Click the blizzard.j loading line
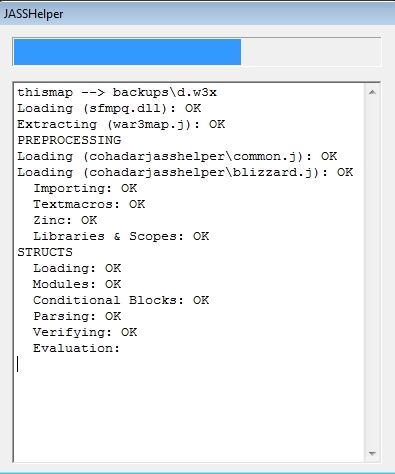The image size is (395, 474). [185, 172]
